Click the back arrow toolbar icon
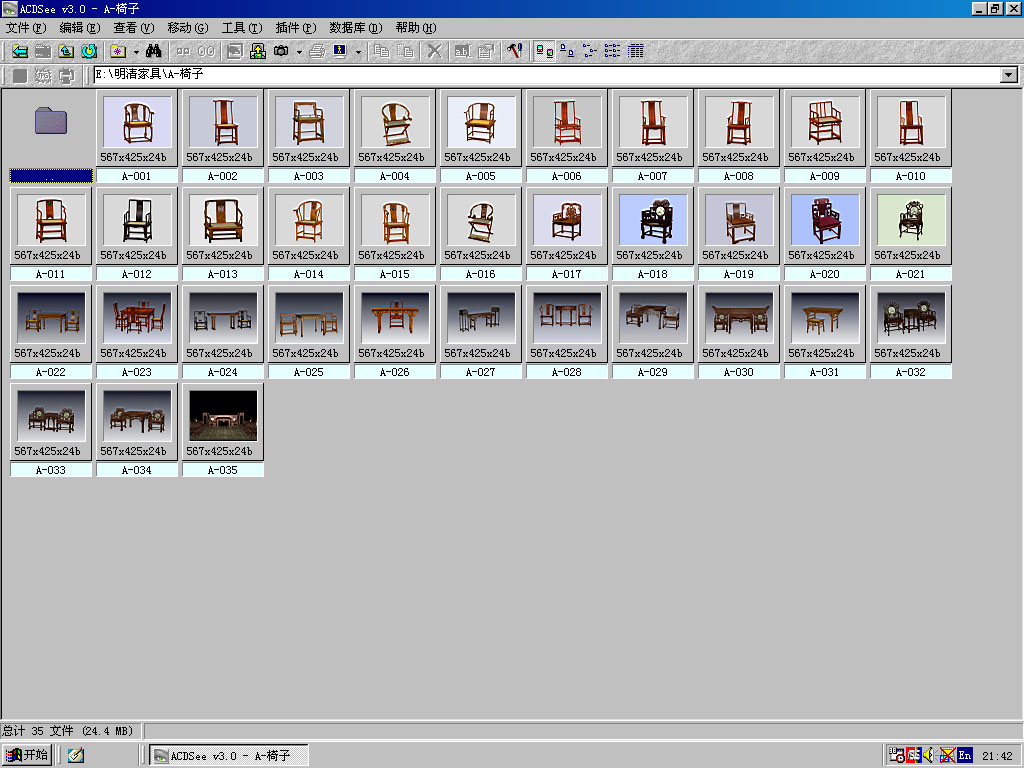The width and height of the screenshot is (1024, 768). pos(19,51)
